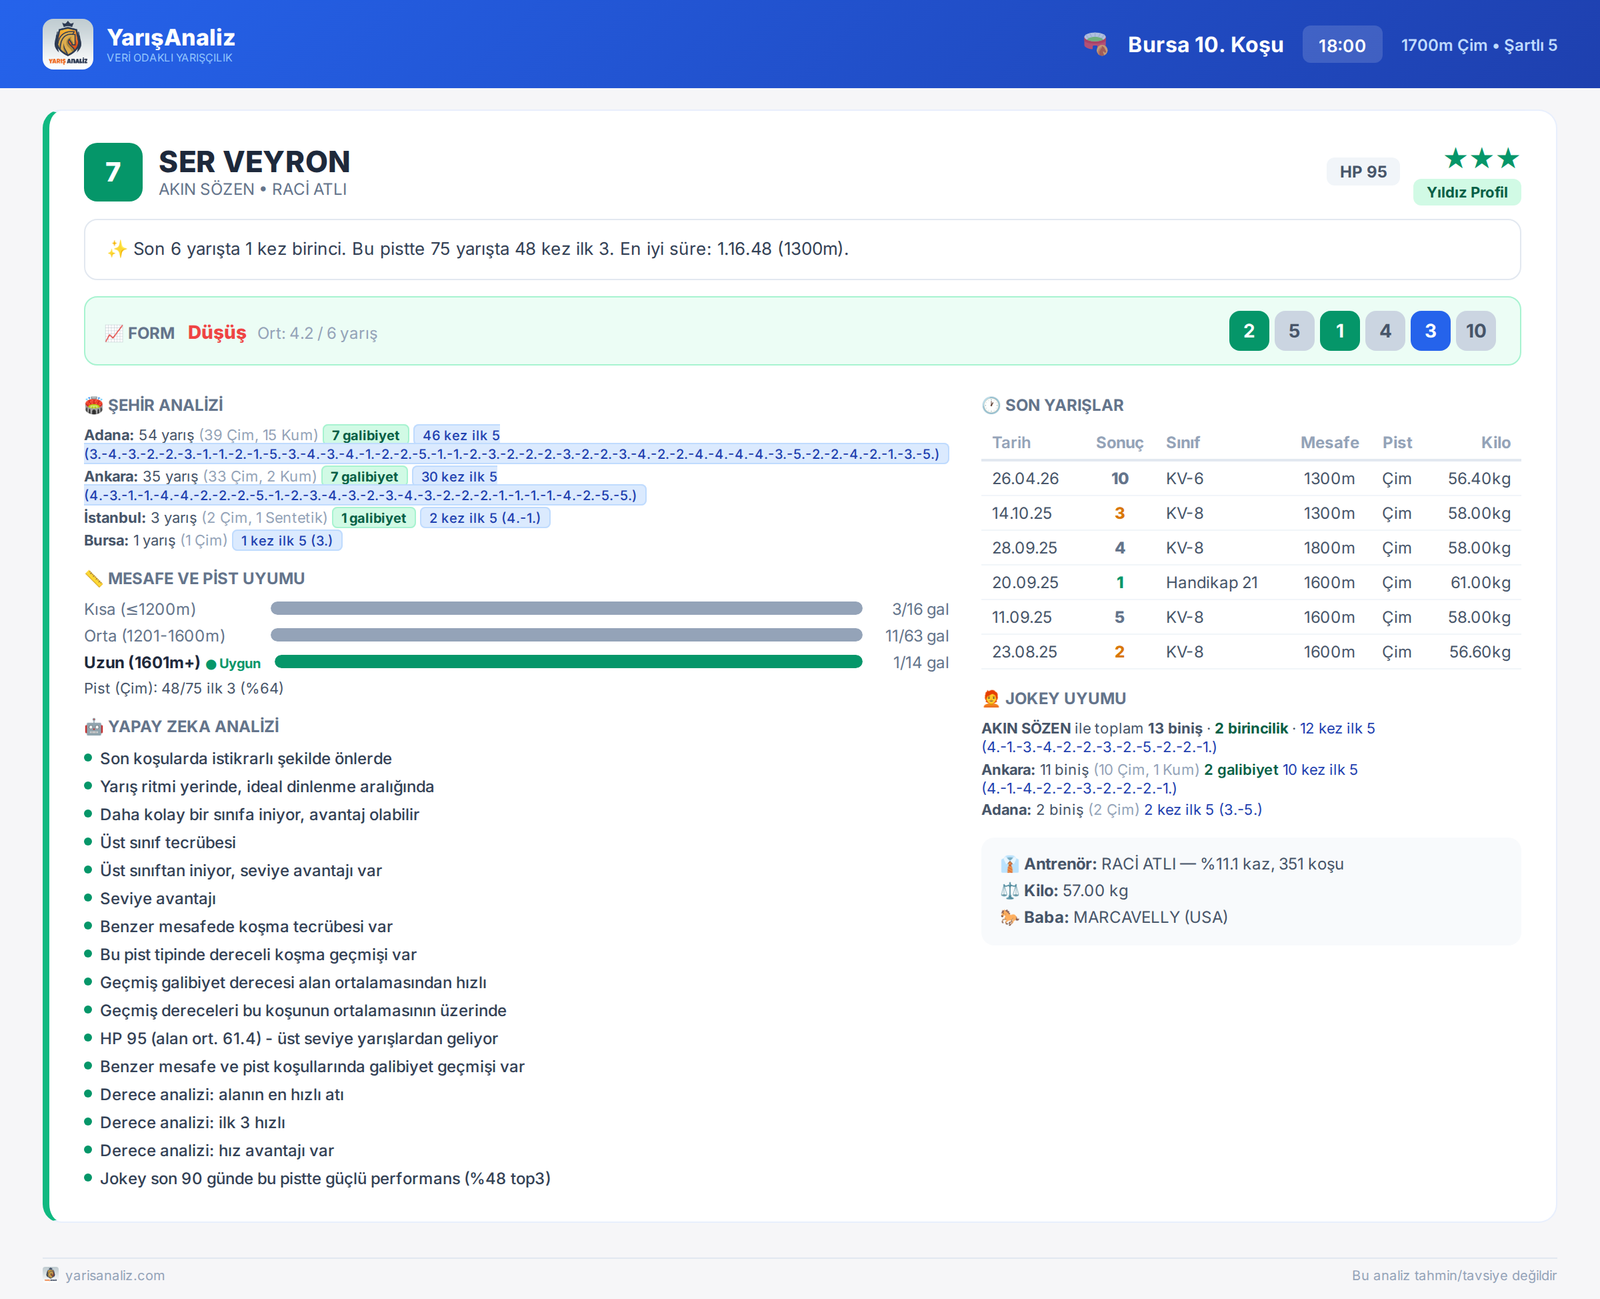This screenshot has width=1600, height=1299.
Task: Click the grey form box showing 4
Action: tap(1385, 331)
